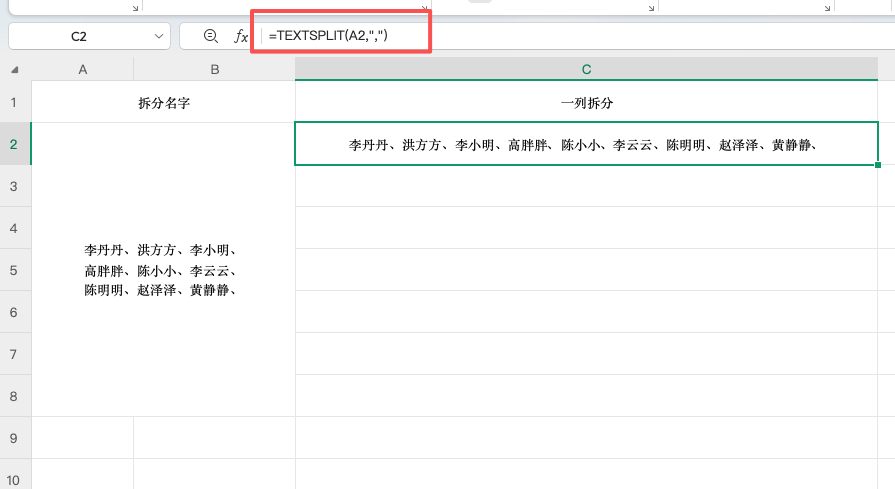Select row 8 header
895x489 pixels.
15,396
